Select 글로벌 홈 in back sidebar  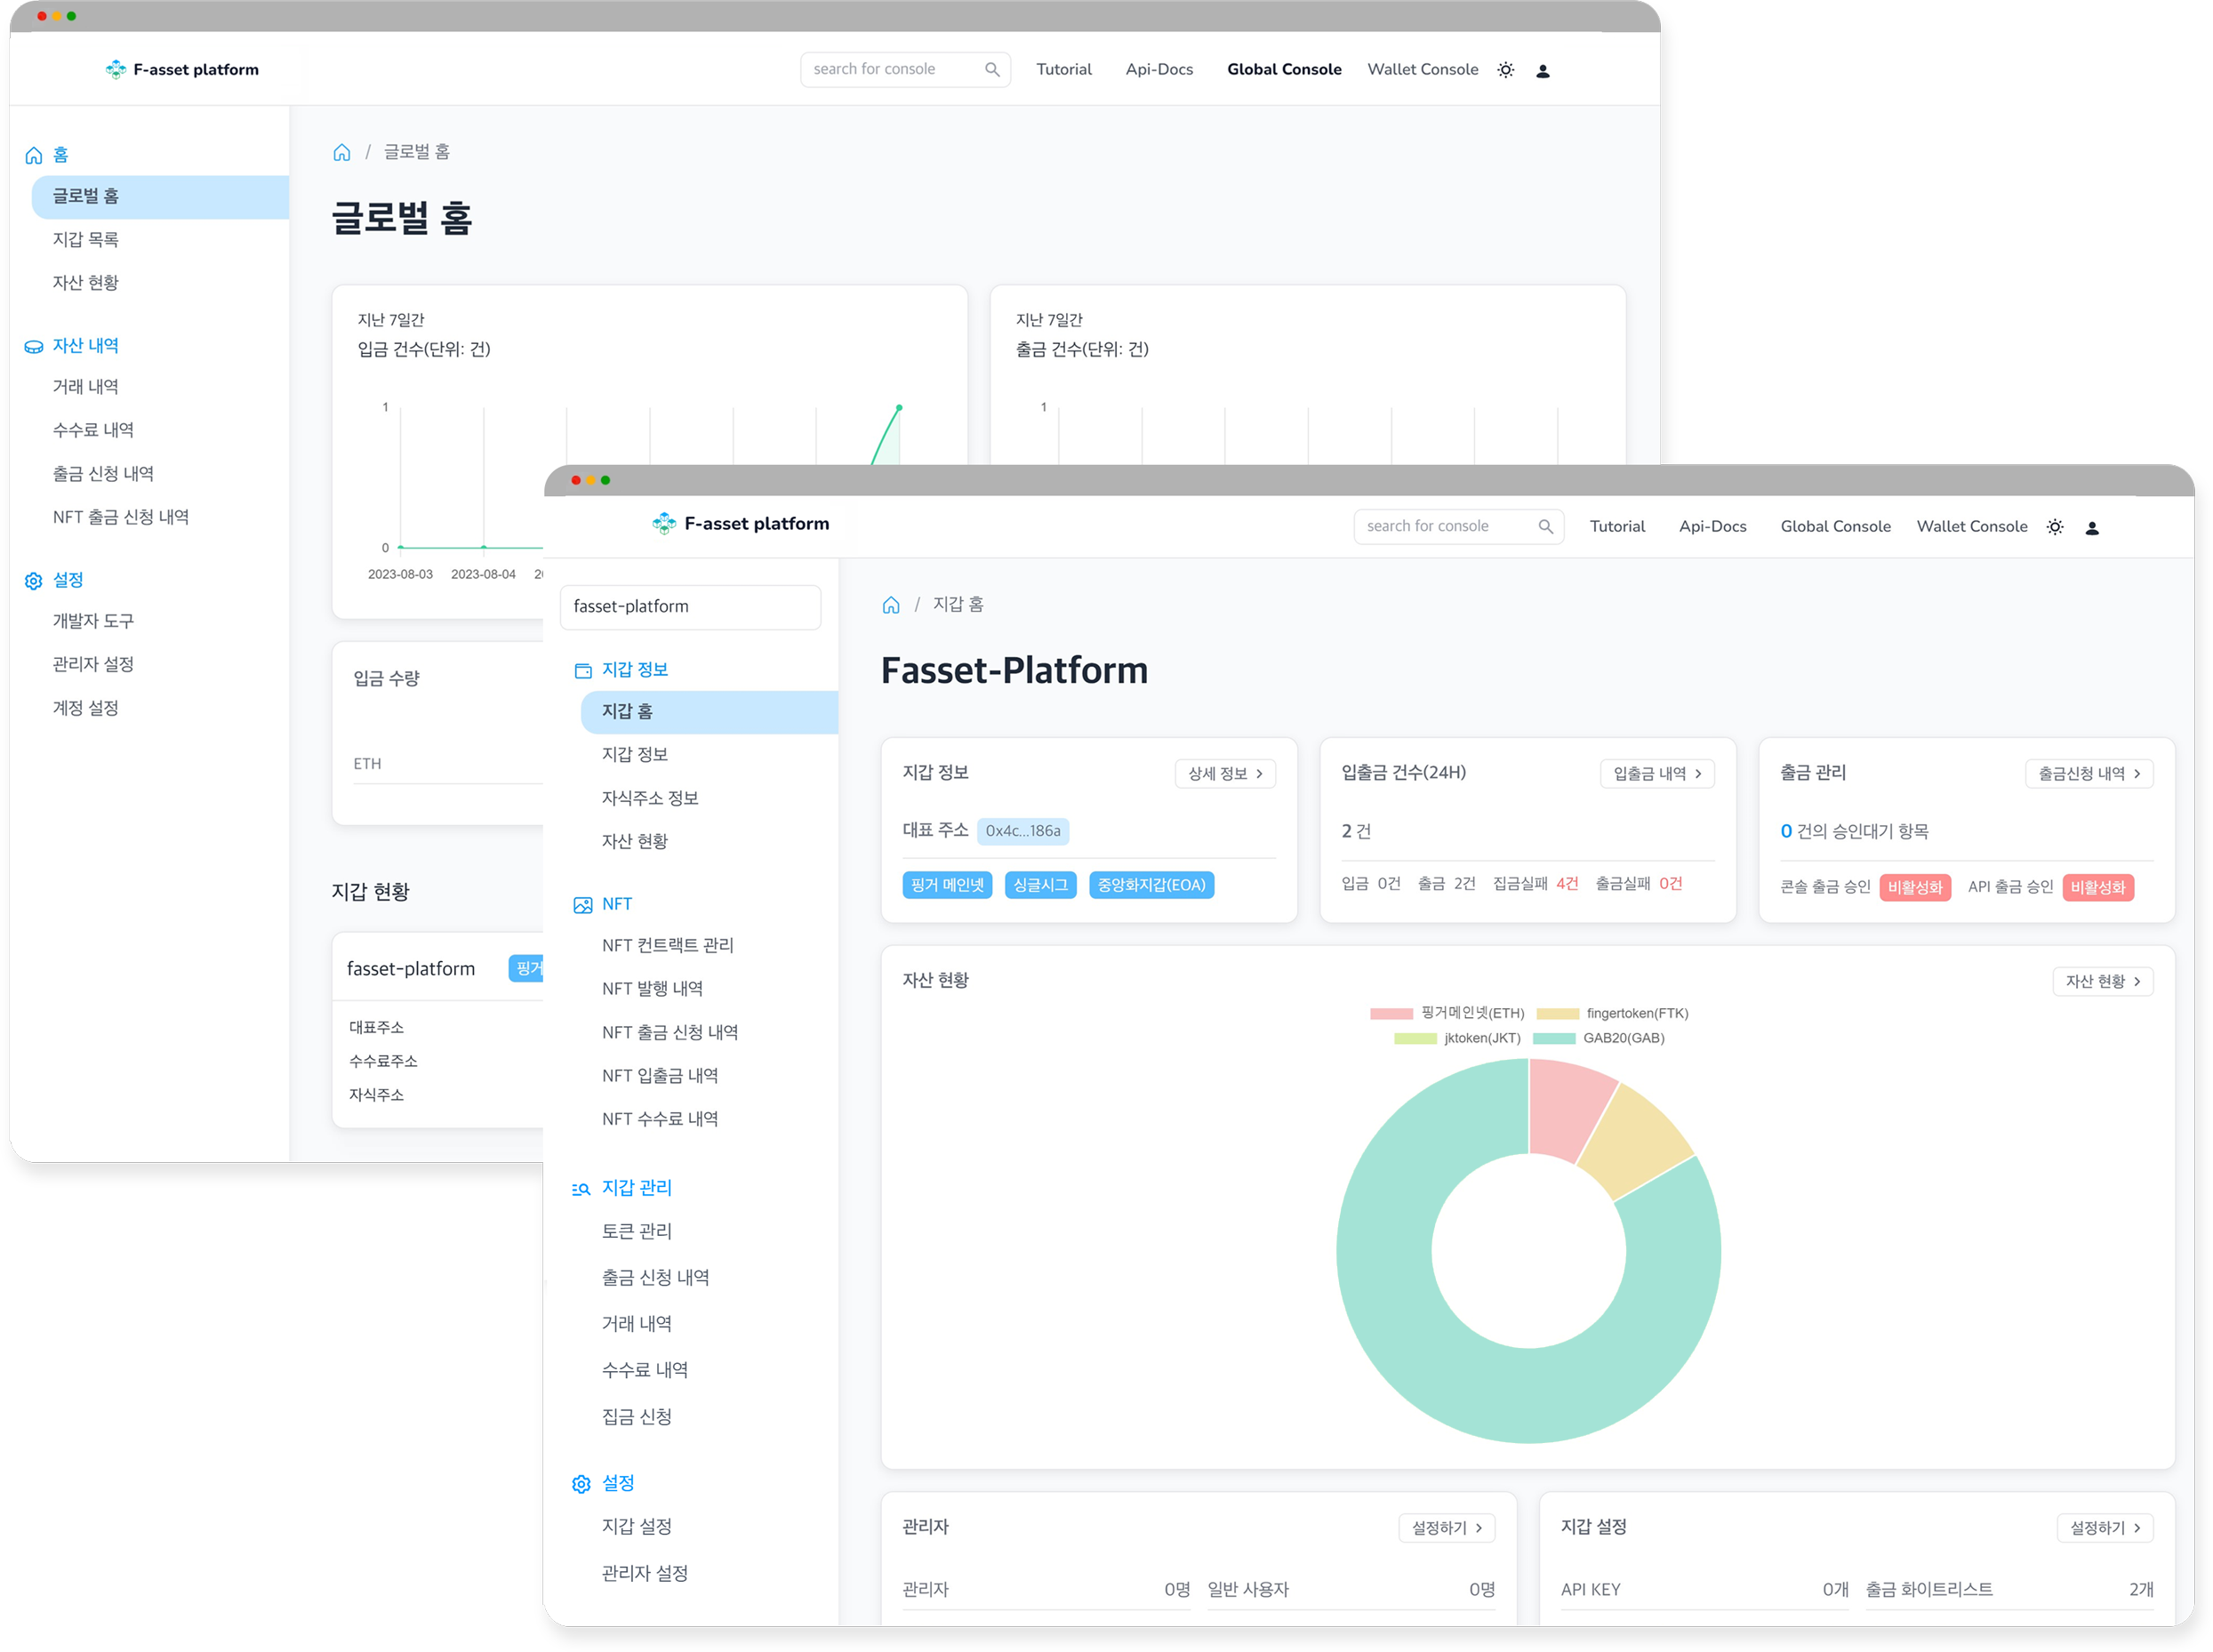coord(160,197)
